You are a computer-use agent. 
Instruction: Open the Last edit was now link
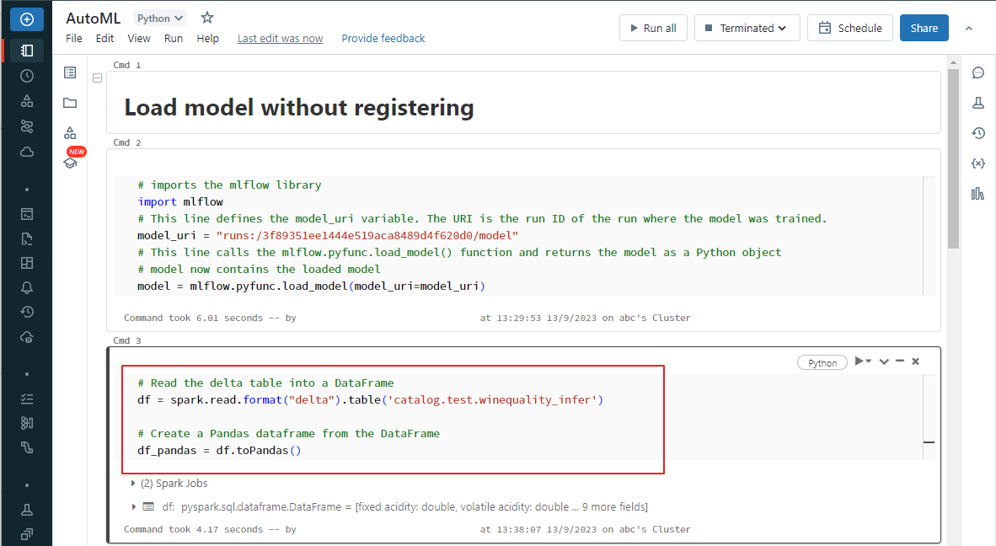point(280,38)
